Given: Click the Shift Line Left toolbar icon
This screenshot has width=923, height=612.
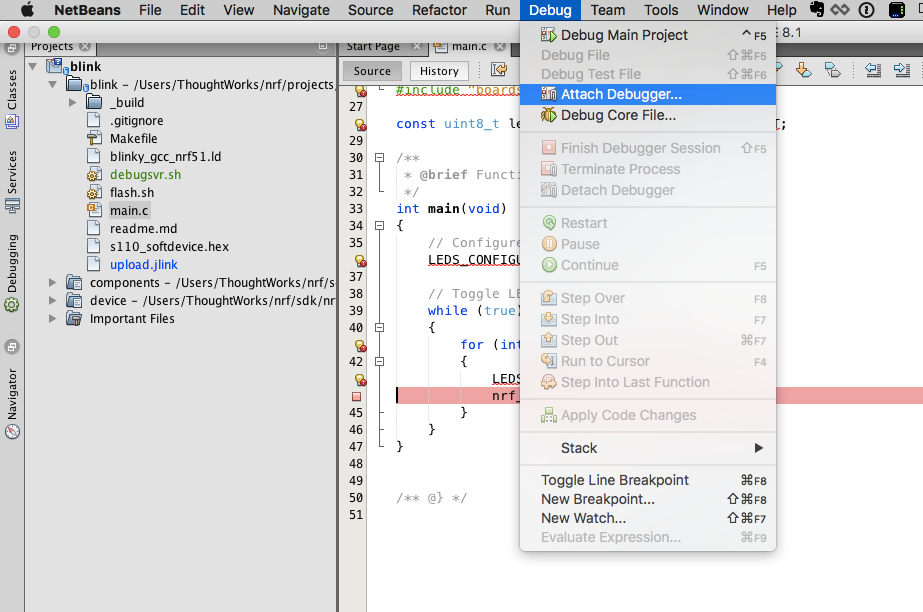Looking at the screenshot, I should [873, 70].
